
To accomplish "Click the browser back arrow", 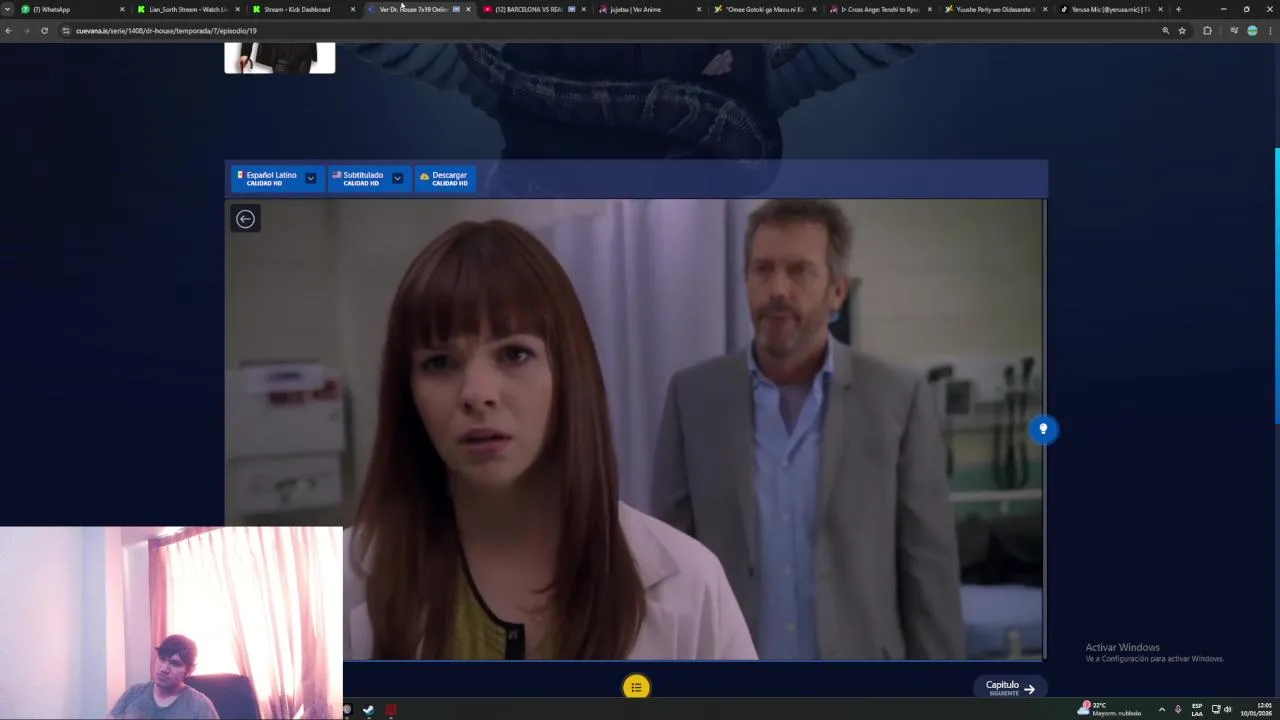I will tap(8, 31).
